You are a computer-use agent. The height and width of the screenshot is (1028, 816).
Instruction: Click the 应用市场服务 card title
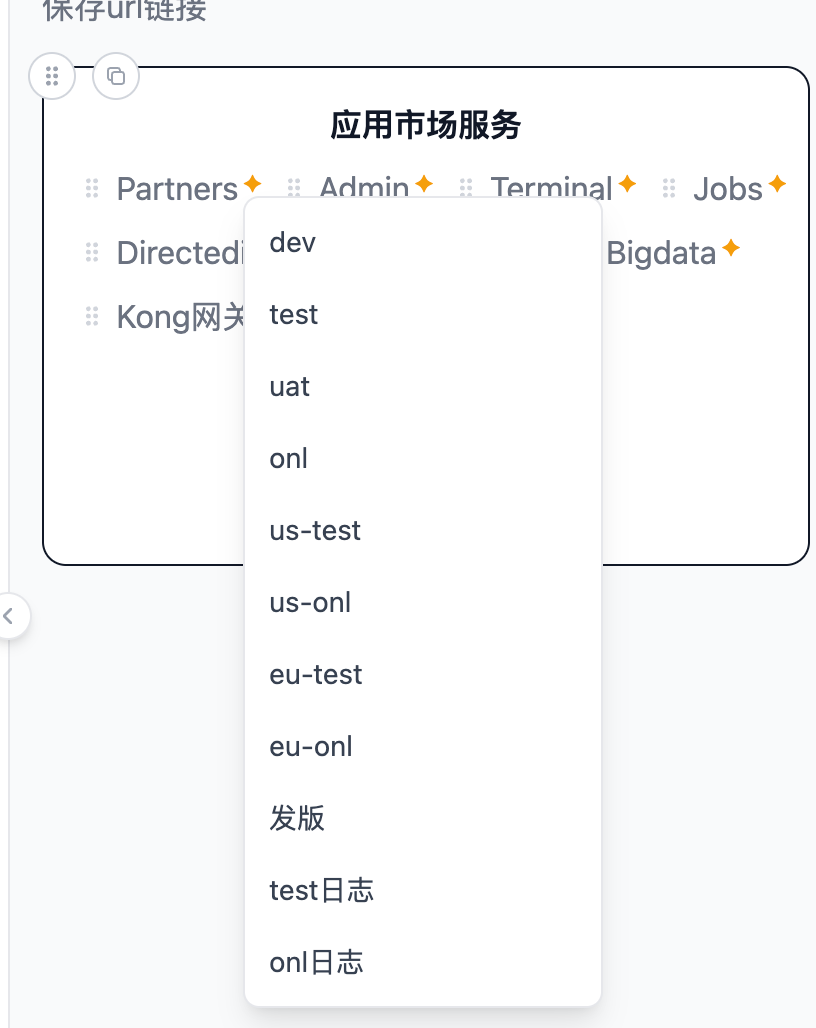[x=426, y=126]
